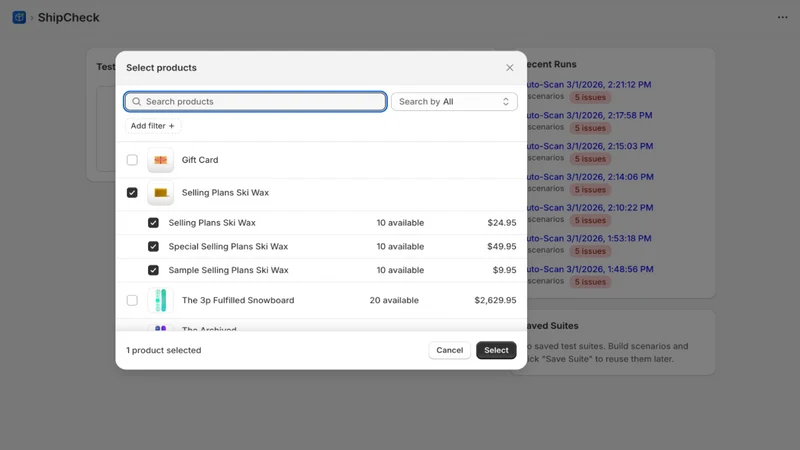This screenshot has height=450, width=800.
Task: Click the Cancel button
Action: pos(449,350)
